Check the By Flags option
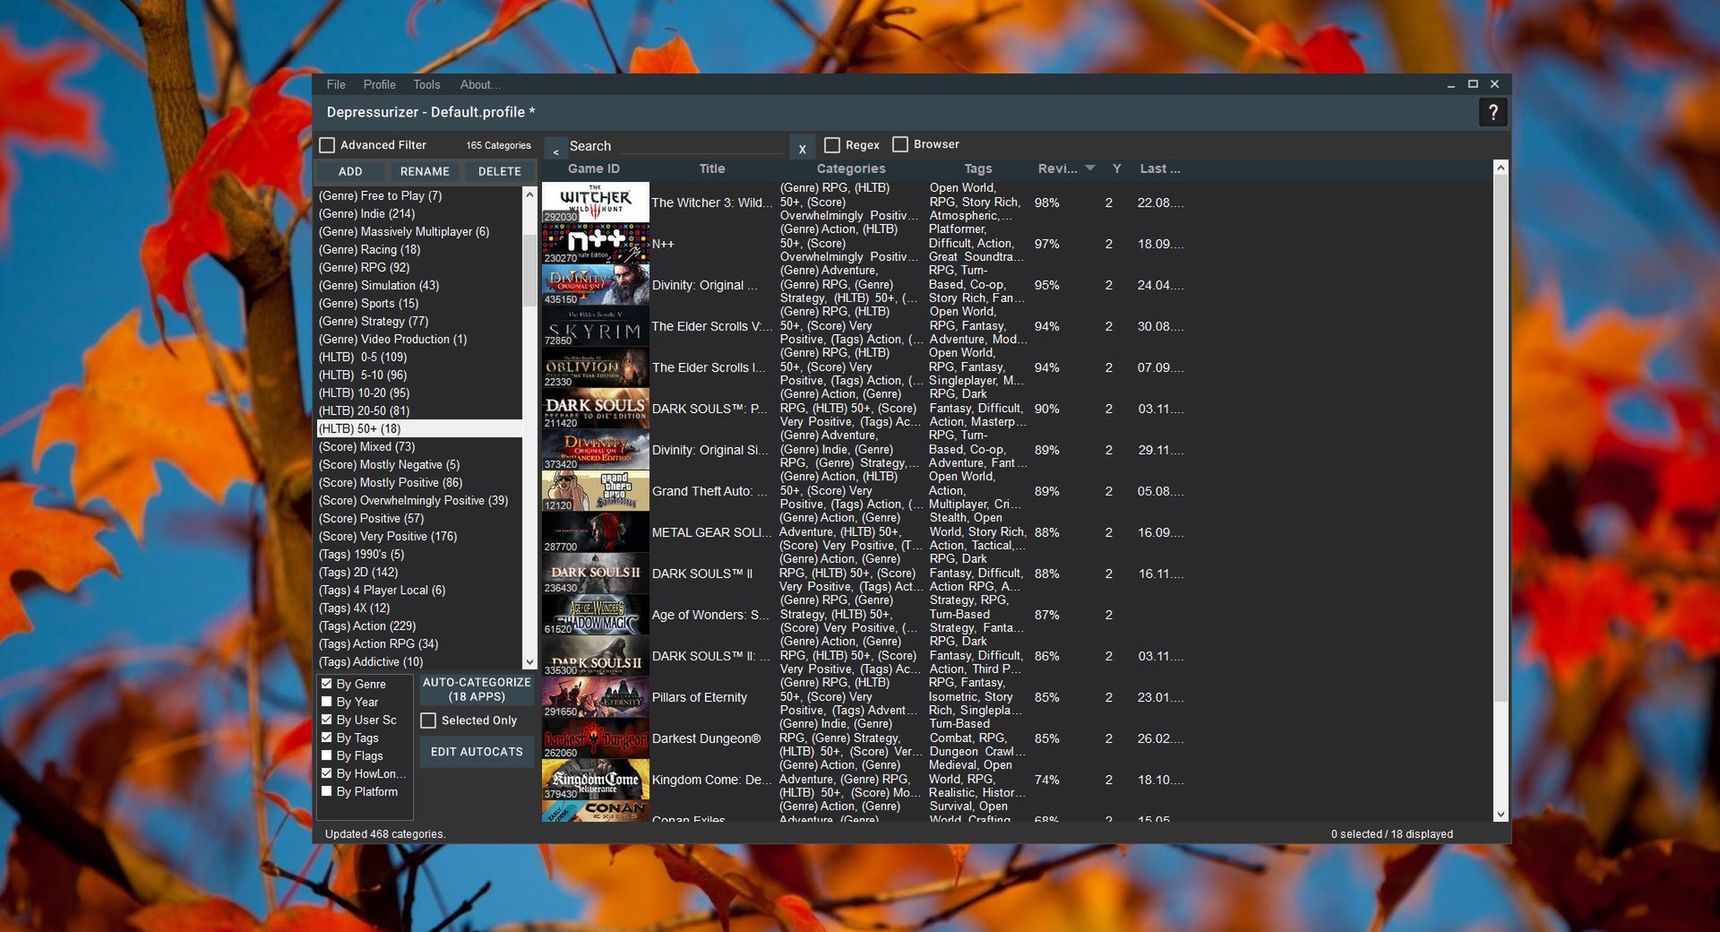The image size is (1720, 932). pos(326,756)
